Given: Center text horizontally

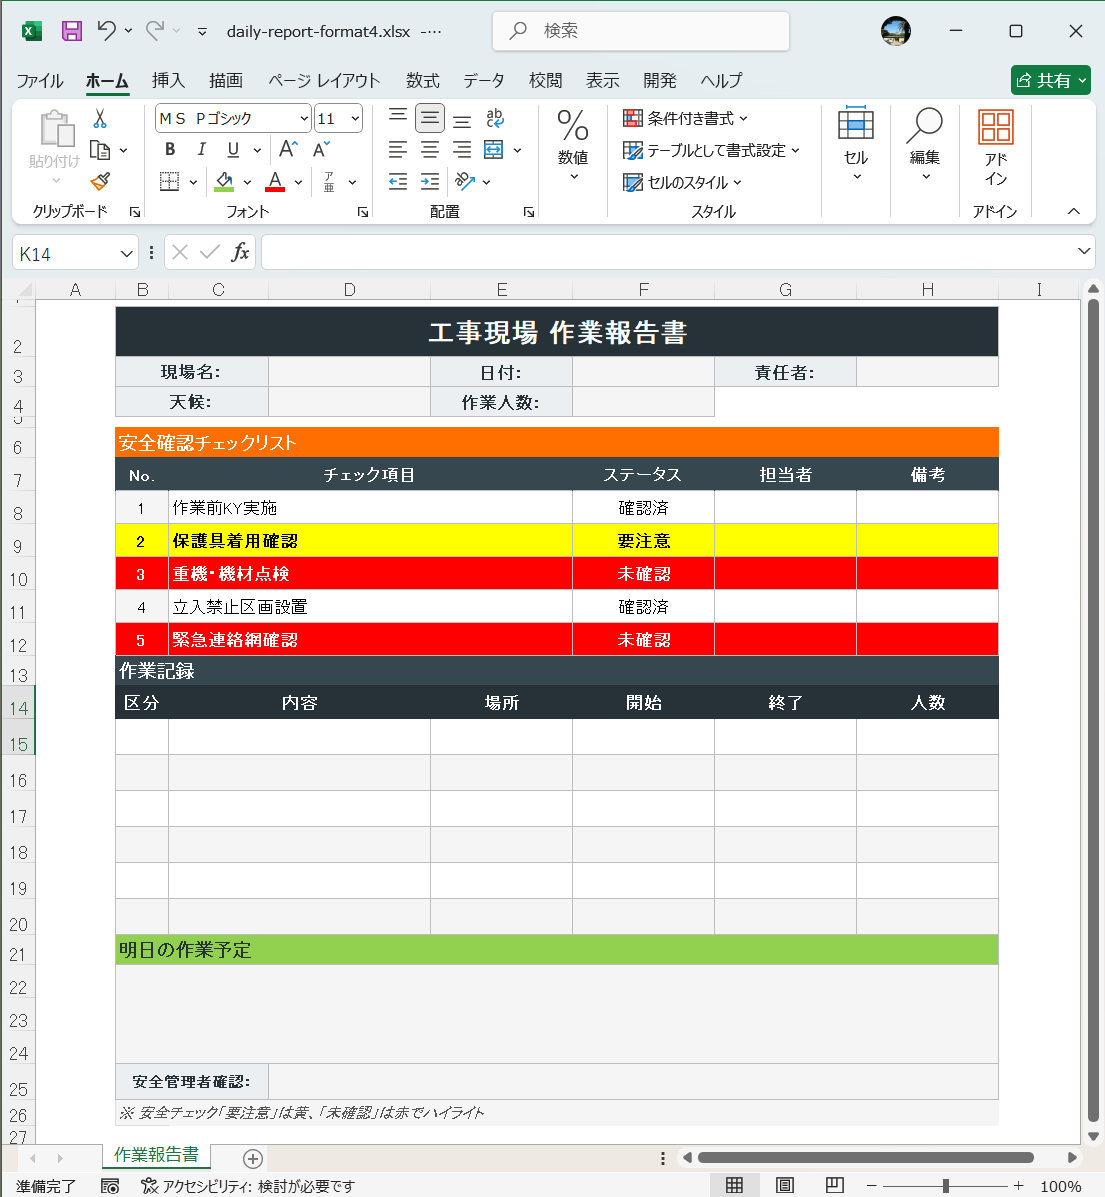Looking at the screenshot, I should click(430, 150).
